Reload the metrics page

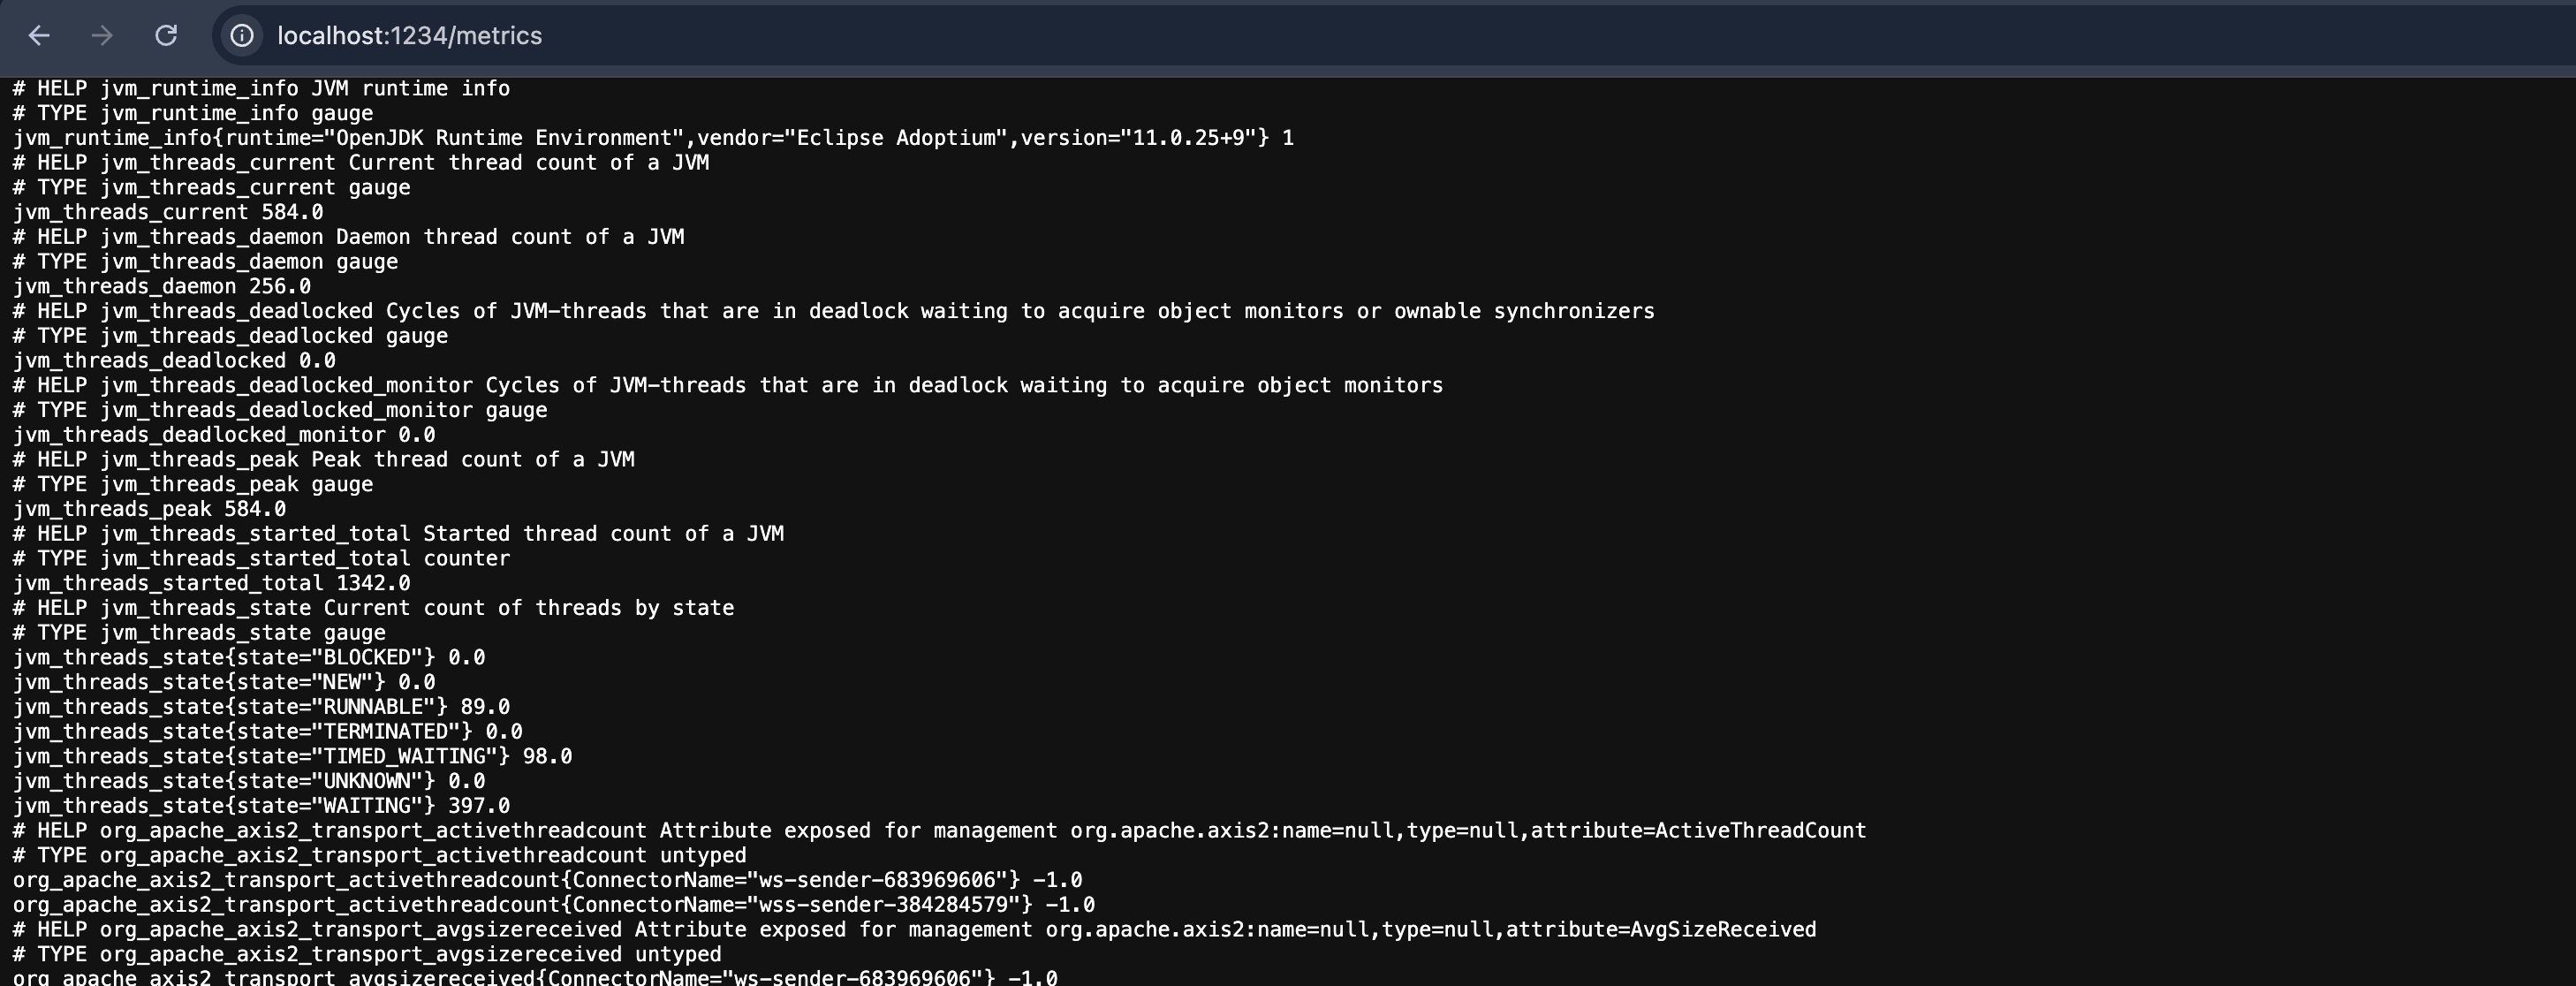[166, 36]
